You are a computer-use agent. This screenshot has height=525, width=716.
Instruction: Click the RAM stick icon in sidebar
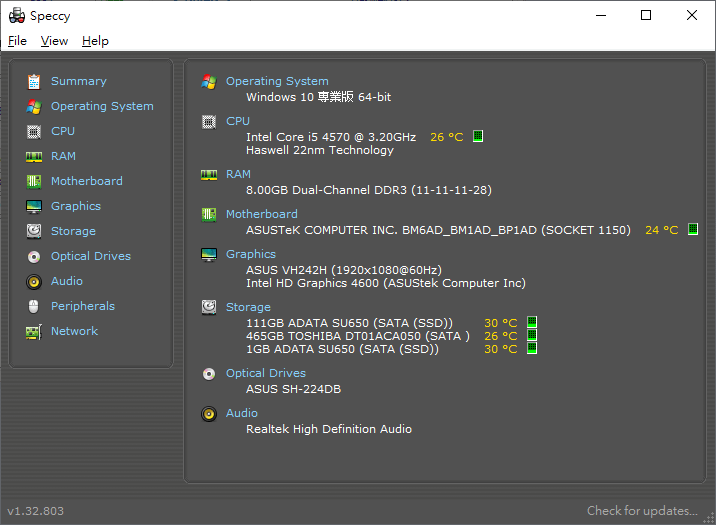(34, 157)
